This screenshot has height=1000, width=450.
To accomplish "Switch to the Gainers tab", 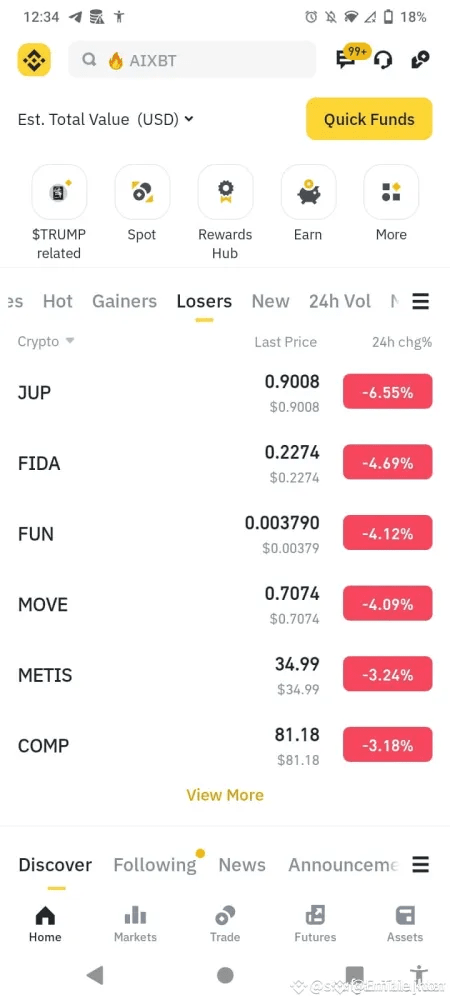I will (x=124, y=301).
